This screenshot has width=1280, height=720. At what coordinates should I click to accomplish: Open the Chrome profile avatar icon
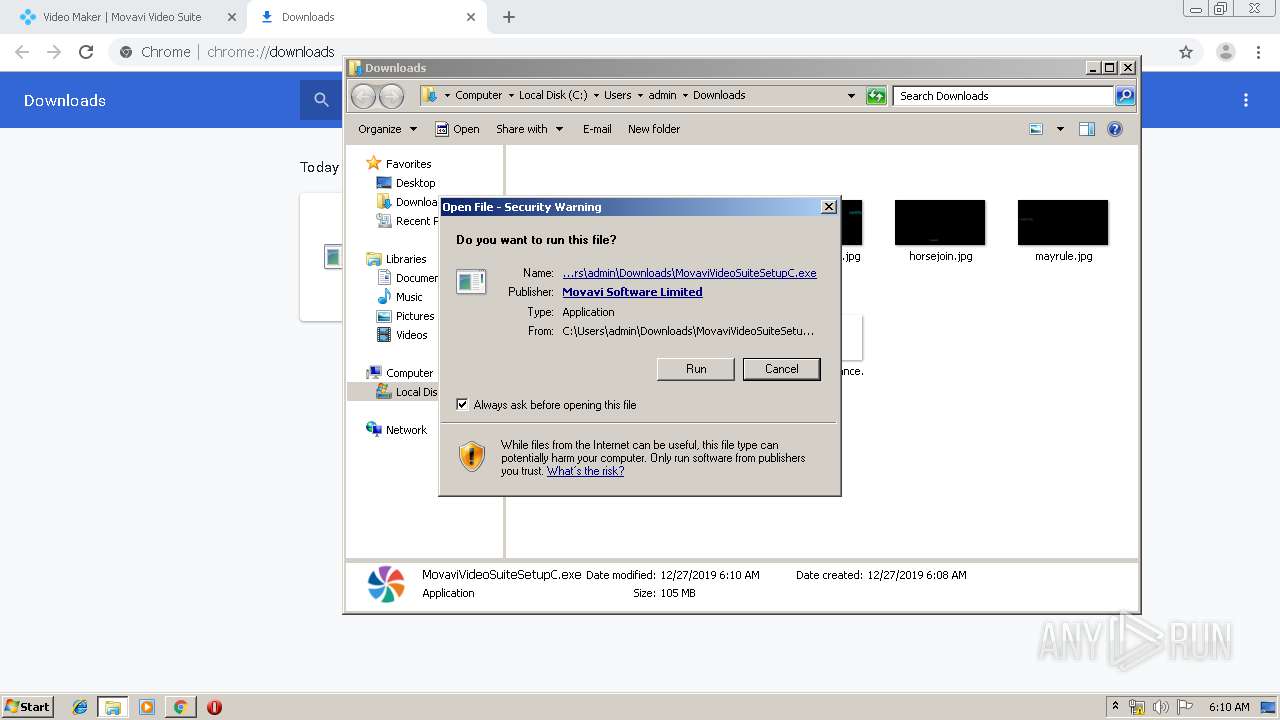pyautogui.click(x=1225, y=52)
